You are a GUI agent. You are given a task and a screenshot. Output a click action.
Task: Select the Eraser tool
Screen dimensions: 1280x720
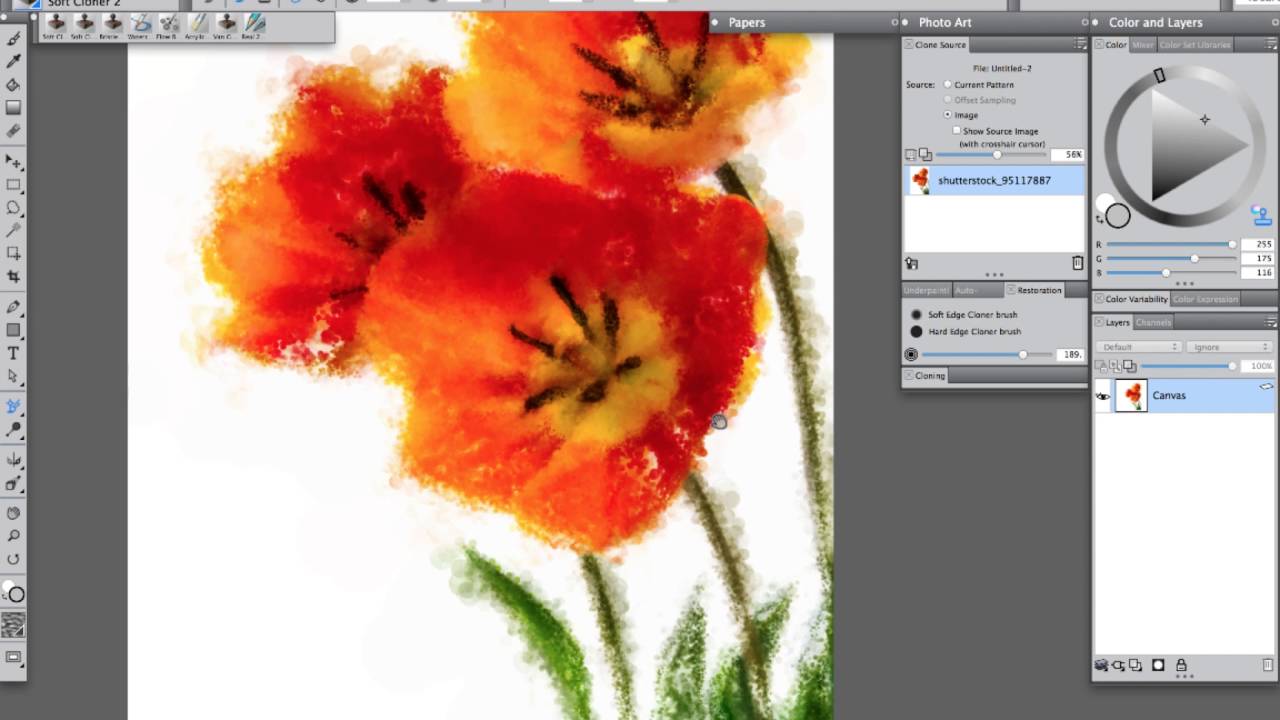click(14, 131)
